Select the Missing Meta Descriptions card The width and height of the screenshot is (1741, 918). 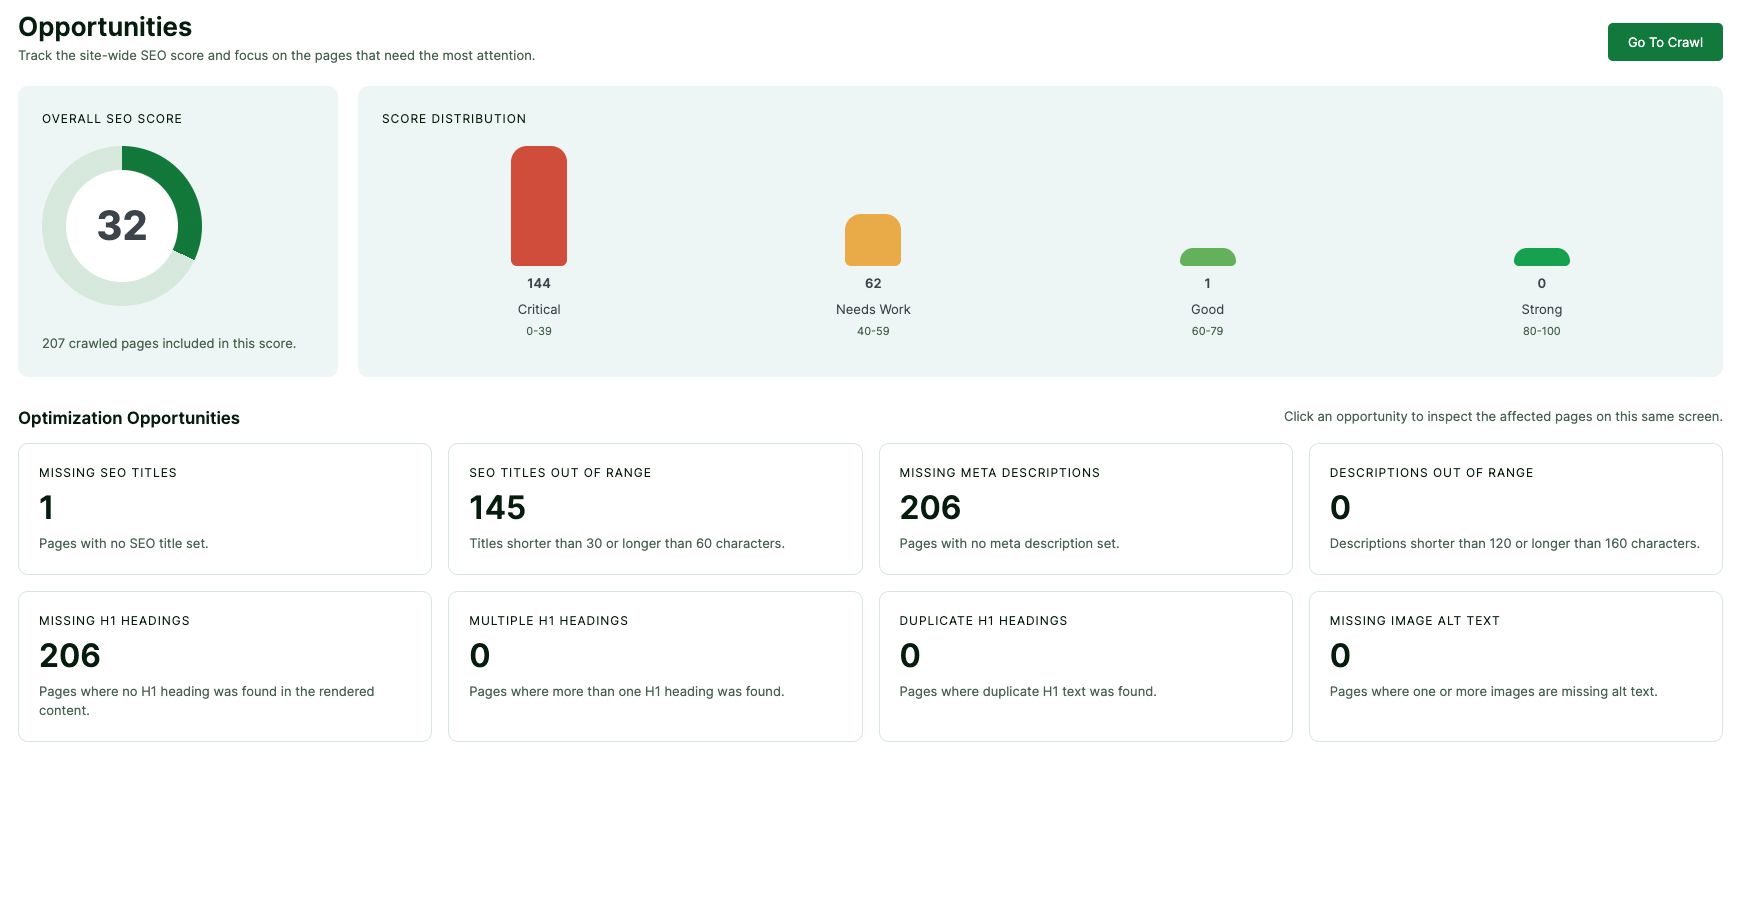(x=1084, y=508)
